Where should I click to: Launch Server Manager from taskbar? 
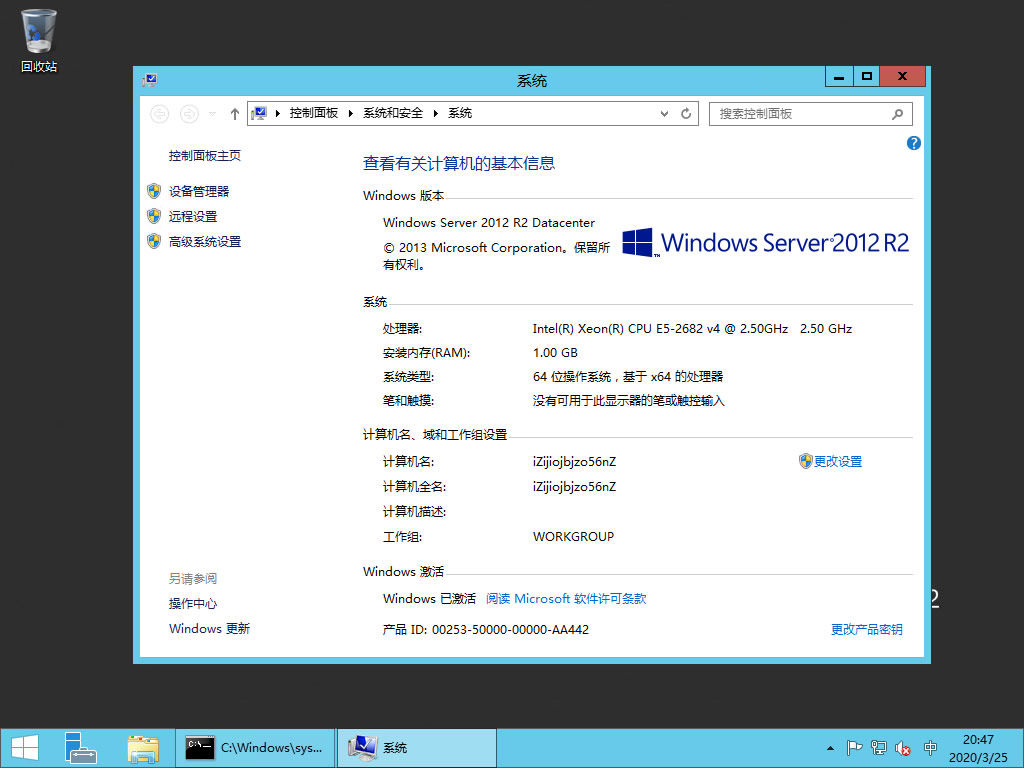(x=80, y=748)
